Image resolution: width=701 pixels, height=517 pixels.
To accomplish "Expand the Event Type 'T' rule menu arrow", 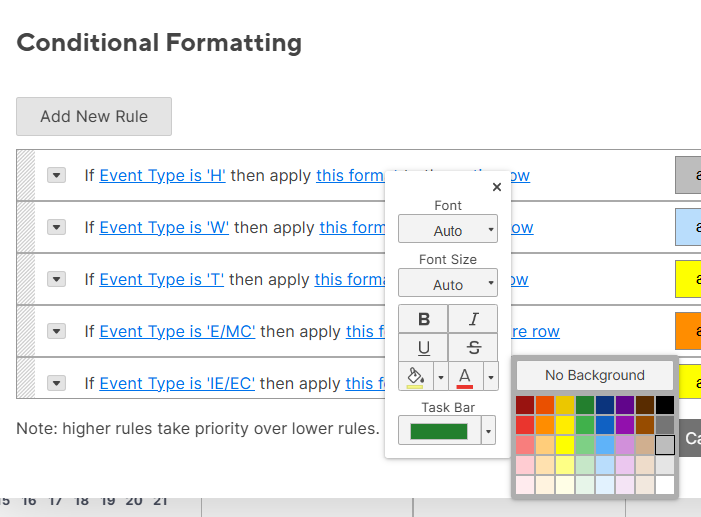I will pos(57,279).
